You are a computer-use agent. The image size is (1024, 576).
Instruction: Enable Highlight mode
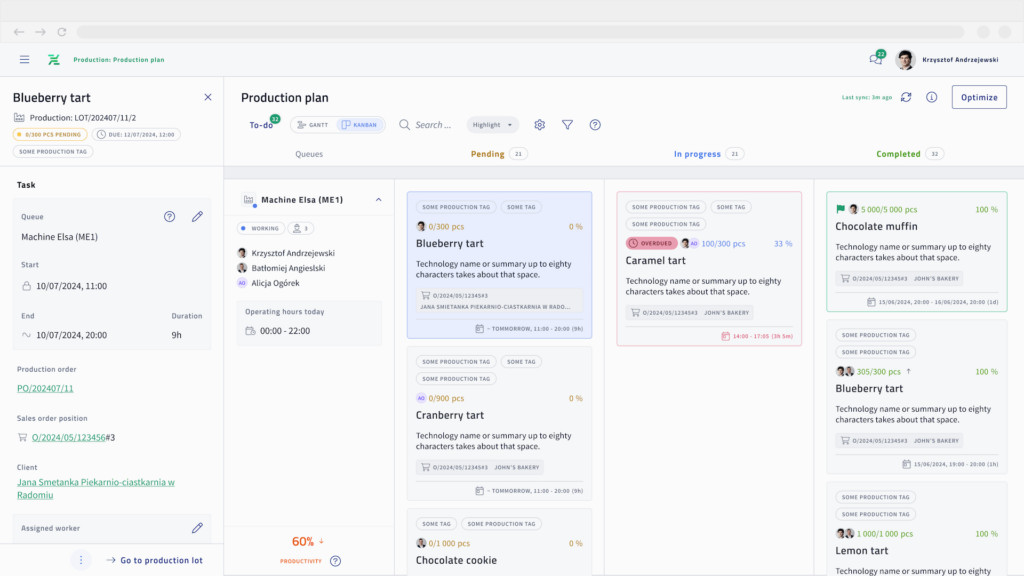487,124
